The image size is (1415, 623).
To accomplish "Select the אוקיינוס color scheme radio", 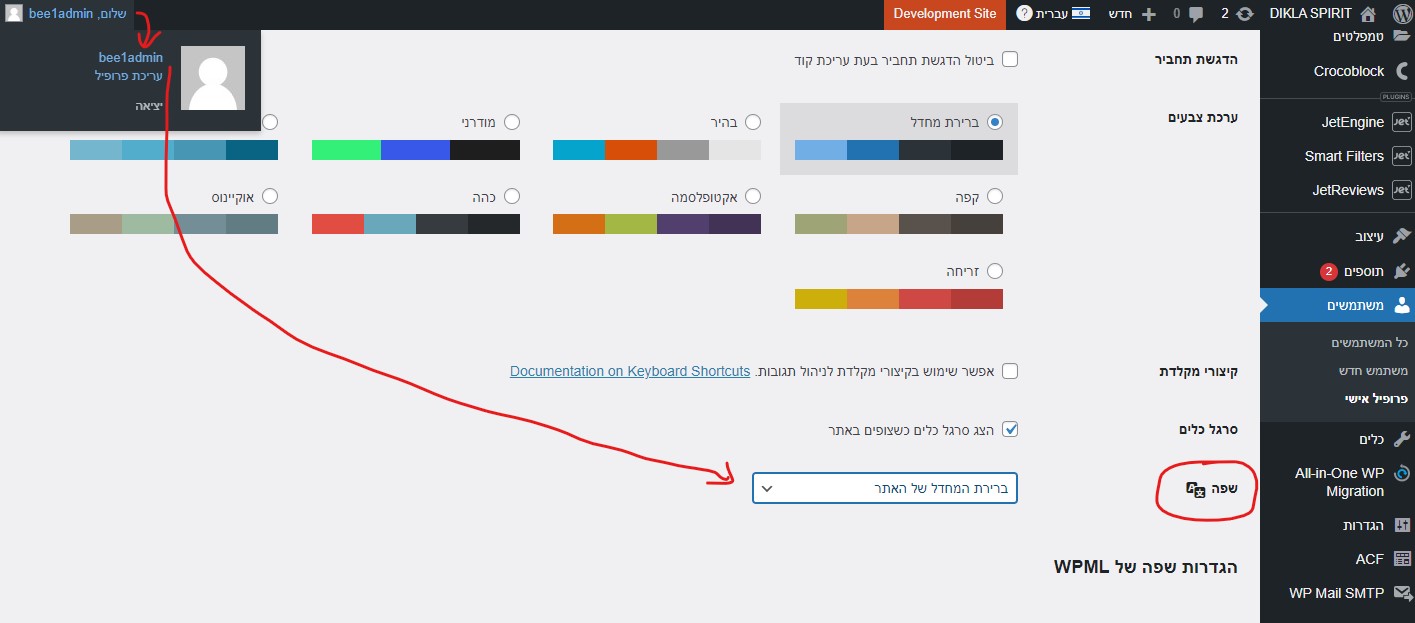I will [270, 197].
